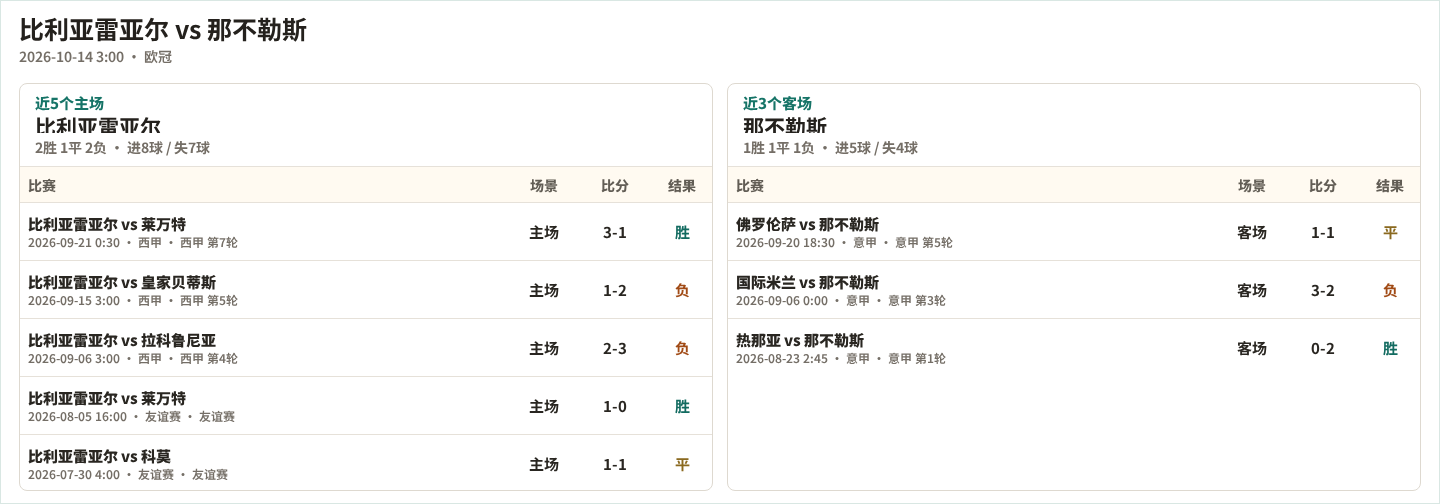Screen dimensions: 1440x504
Task: Click result 胜 in 3-1 莱万特 row
Action: (x=682, y=233)
